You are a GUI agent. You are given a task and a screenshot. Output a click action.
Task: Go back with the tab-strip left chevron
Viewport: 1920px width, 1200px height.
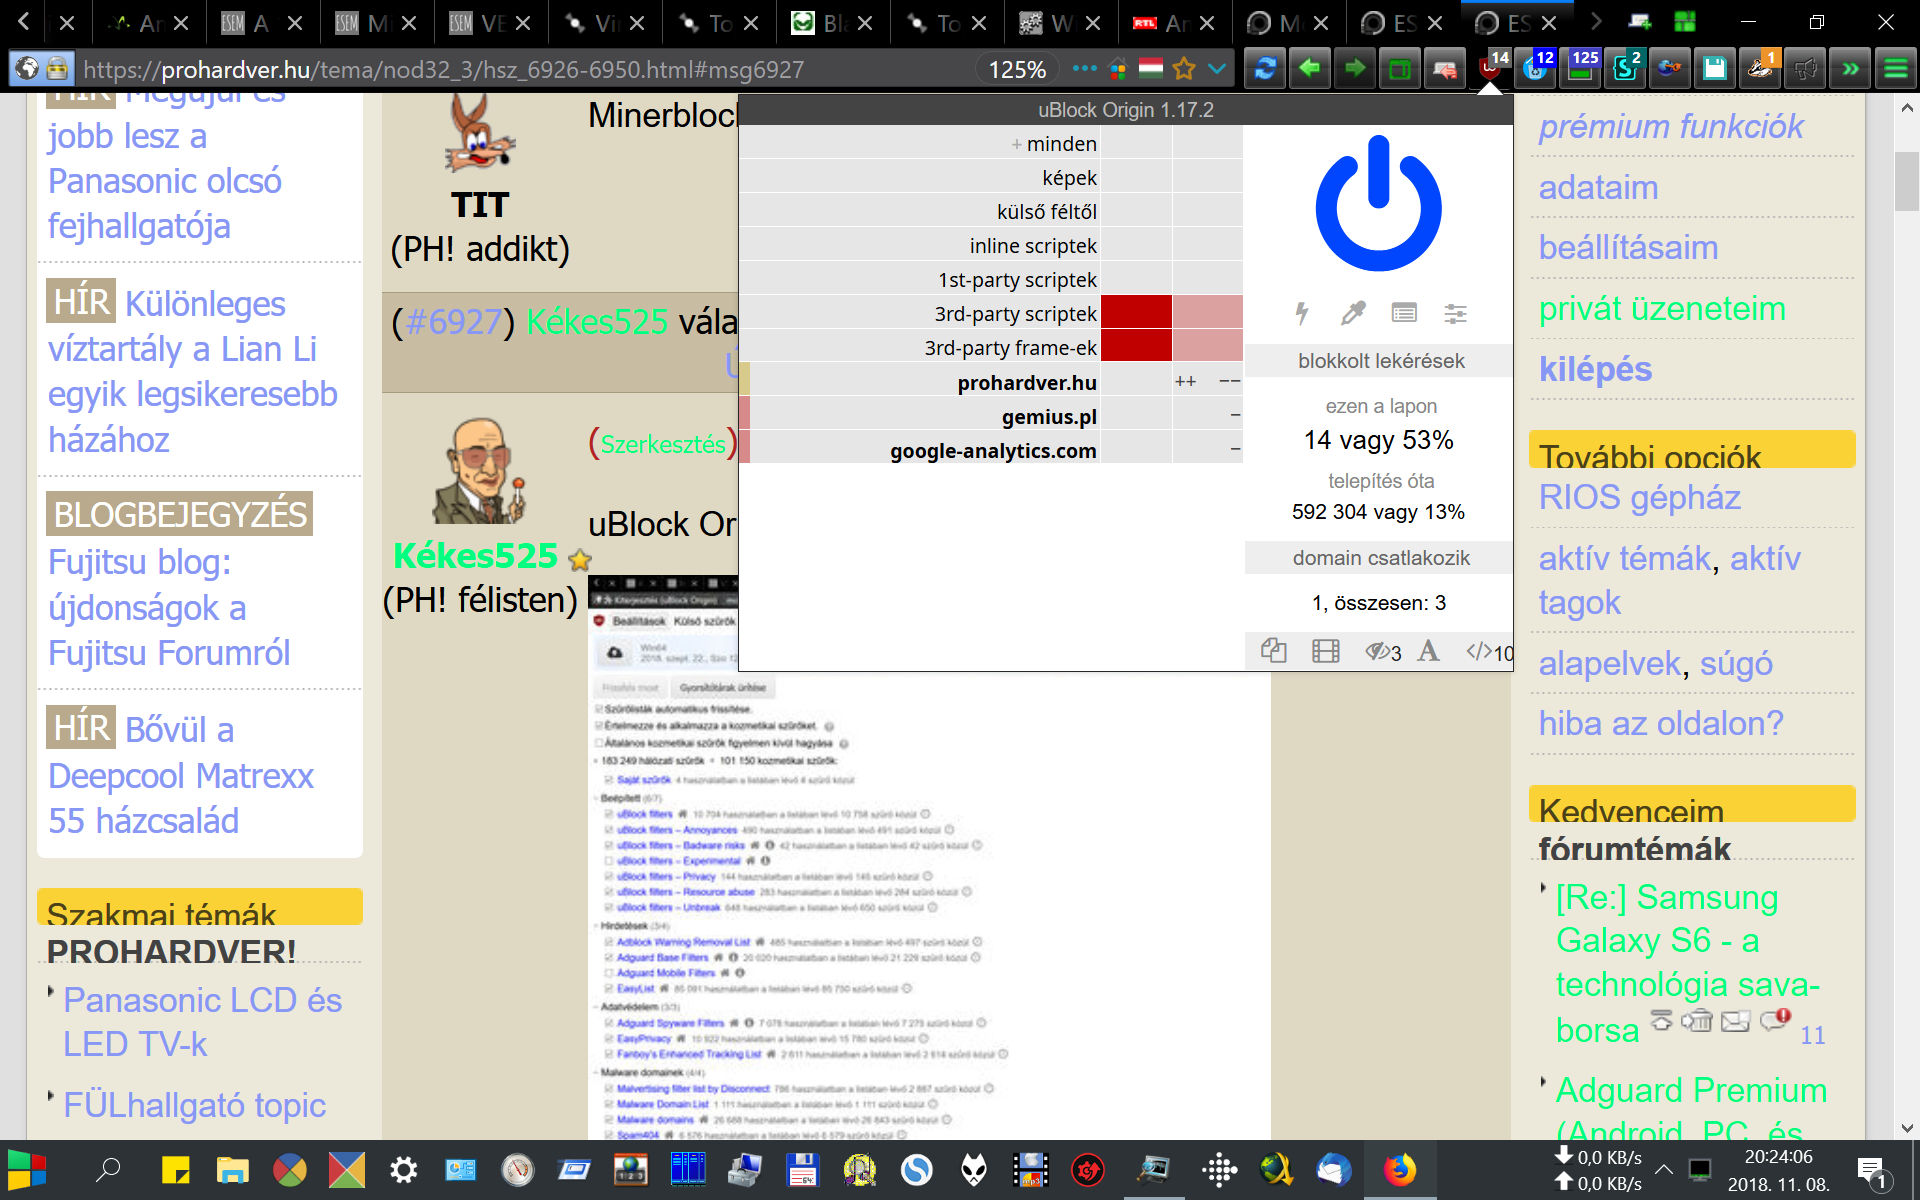(23, 22)
